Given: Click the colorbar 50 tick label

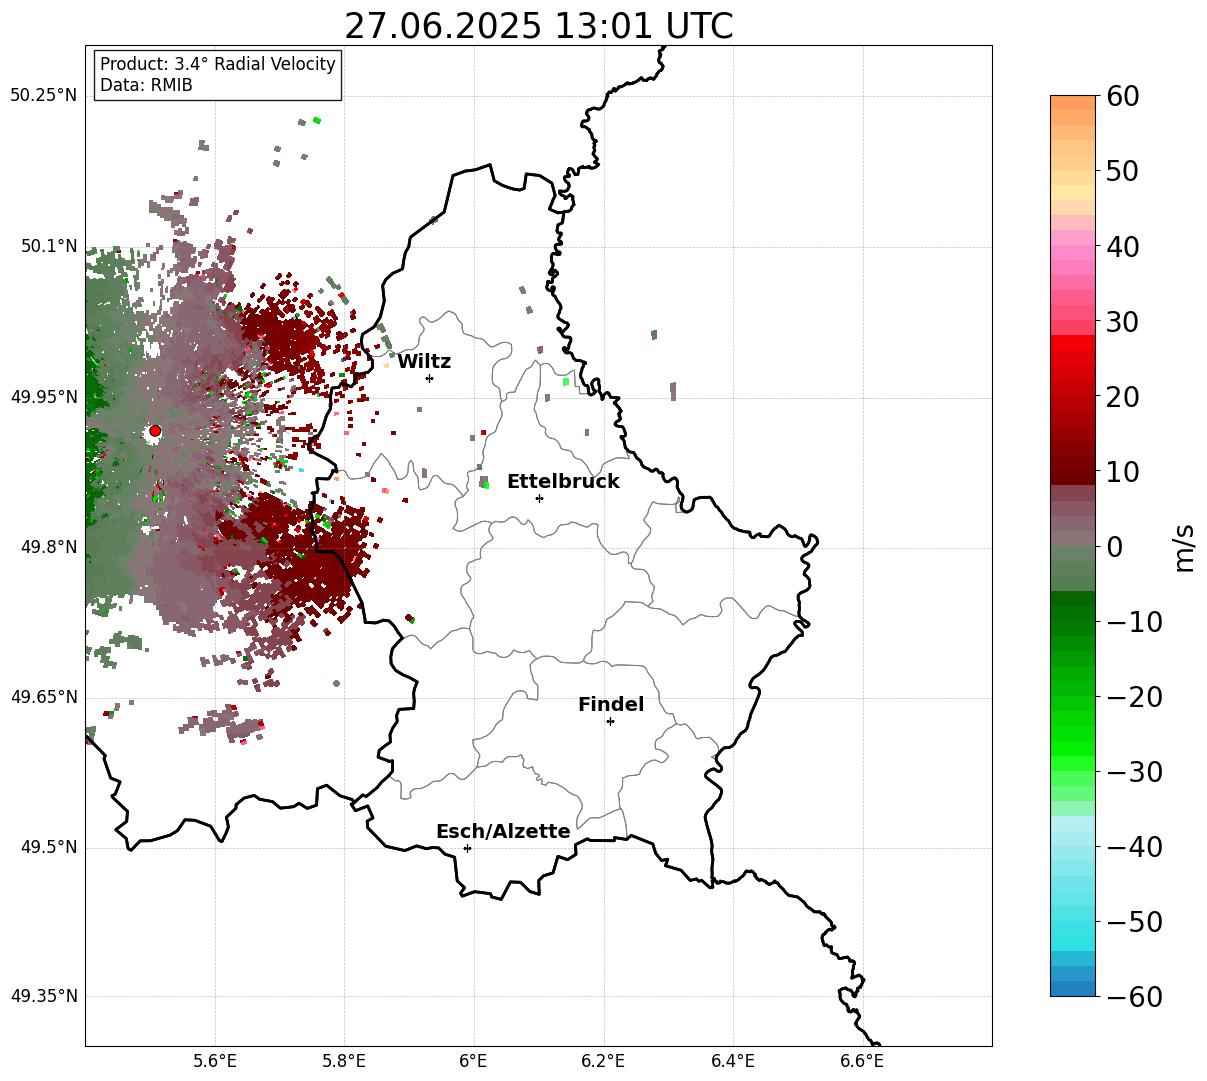Looking at the screenshot, I should tap(1122, 171).
